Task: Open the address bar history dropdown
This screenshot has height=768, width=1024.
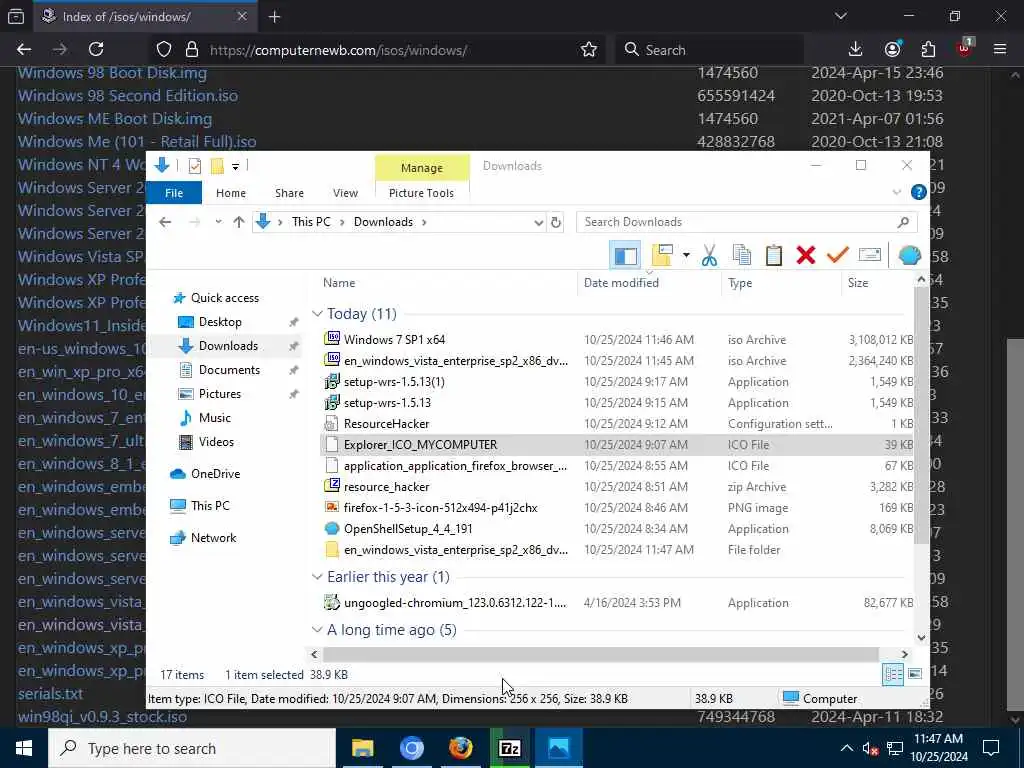Action: point(539,223)
